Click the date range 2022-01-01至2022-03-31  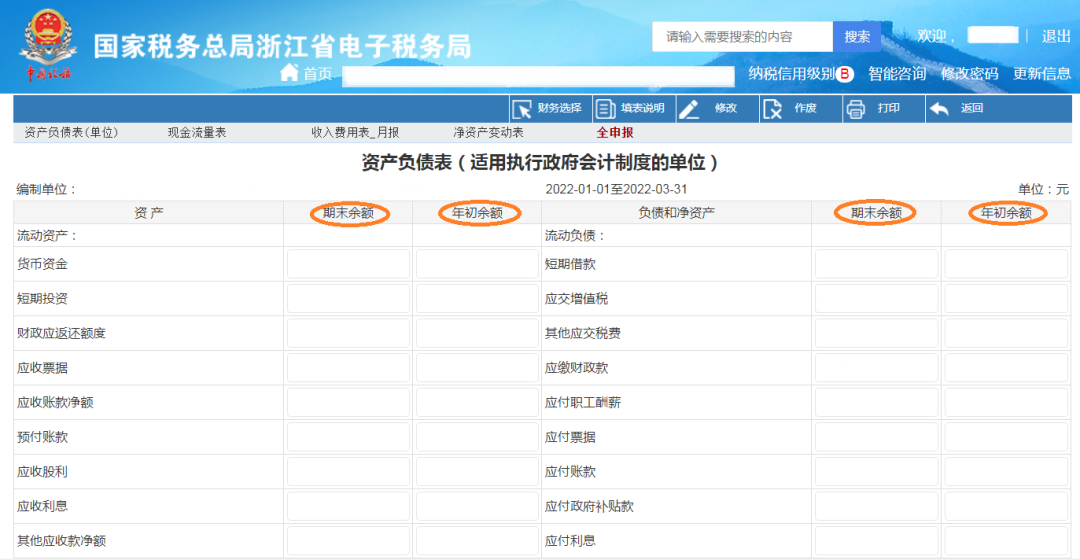(616, 189)
